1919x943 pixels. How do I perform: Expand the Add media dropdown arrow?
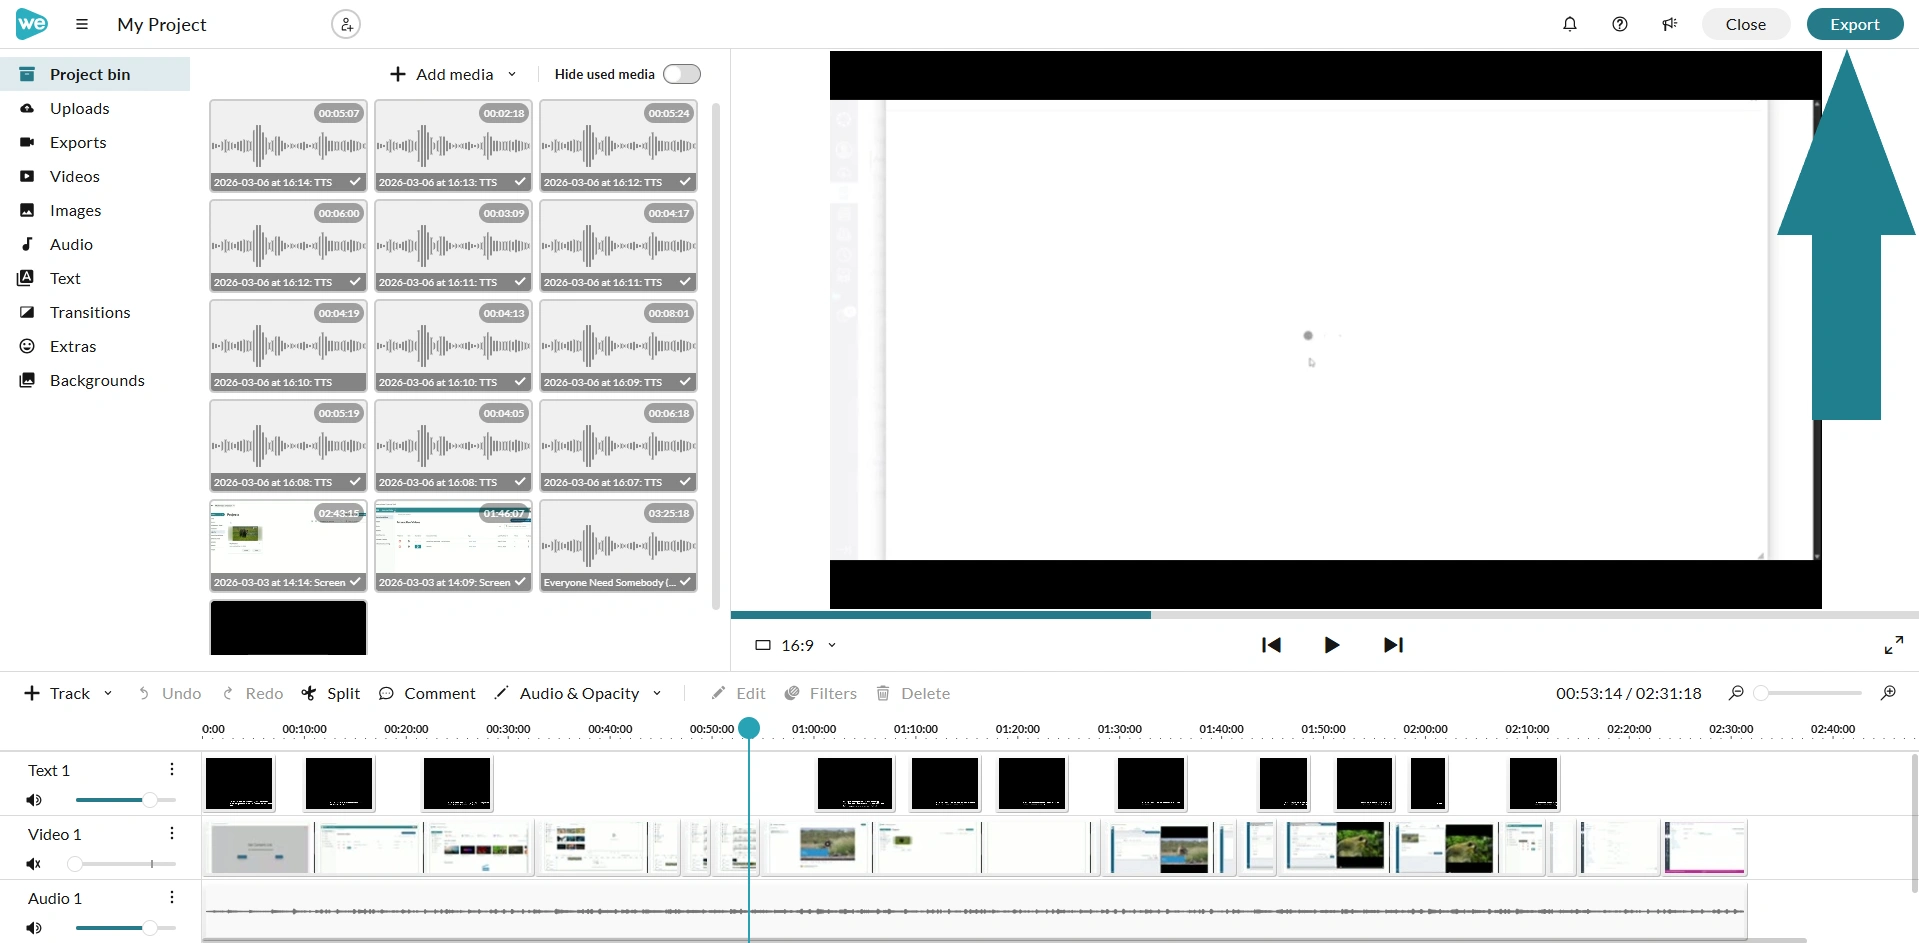pyautogui.click(x=512, y=74)
